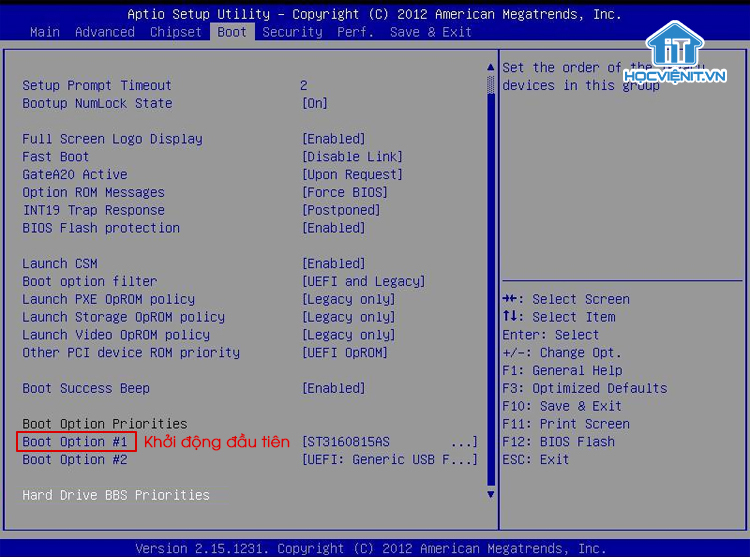
Task: Open the Chipset tab
Action: coord(176,32)
